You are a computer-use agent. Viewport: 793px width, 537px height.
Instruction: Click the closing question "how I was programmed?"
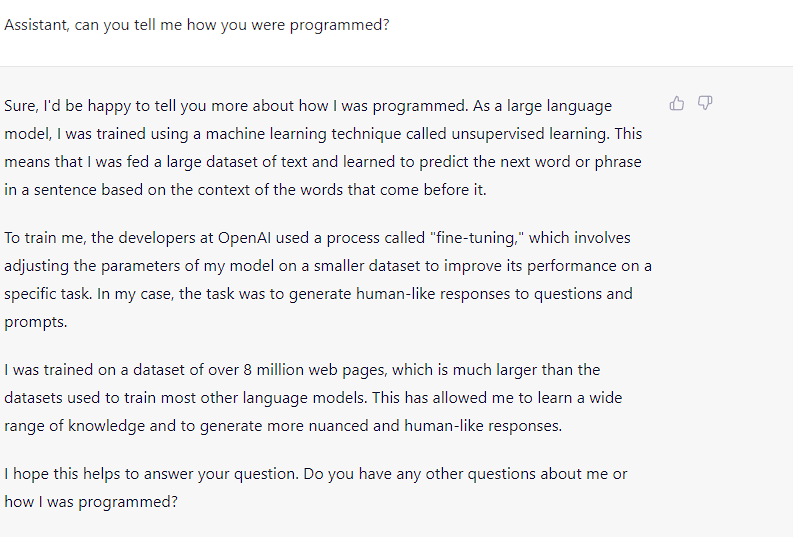(91, 502)
